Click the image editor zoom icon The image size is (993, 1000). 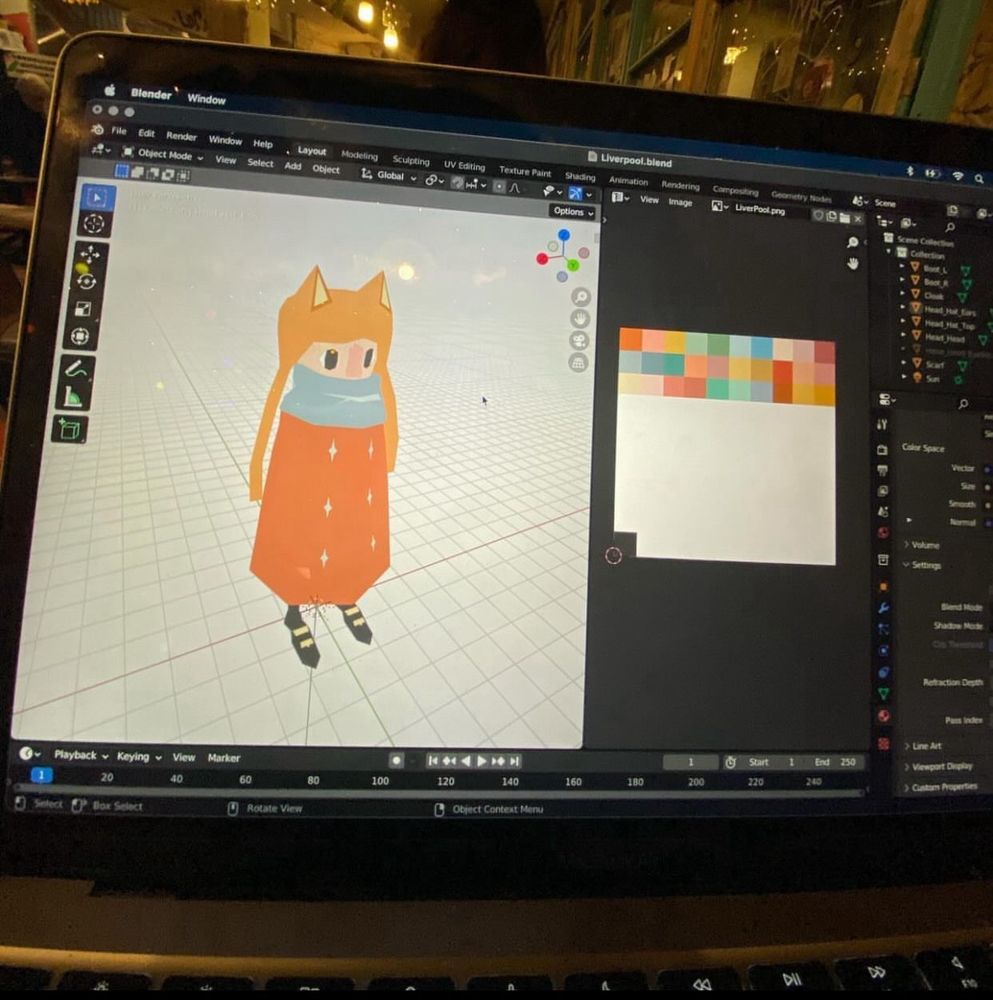point(853,242)
